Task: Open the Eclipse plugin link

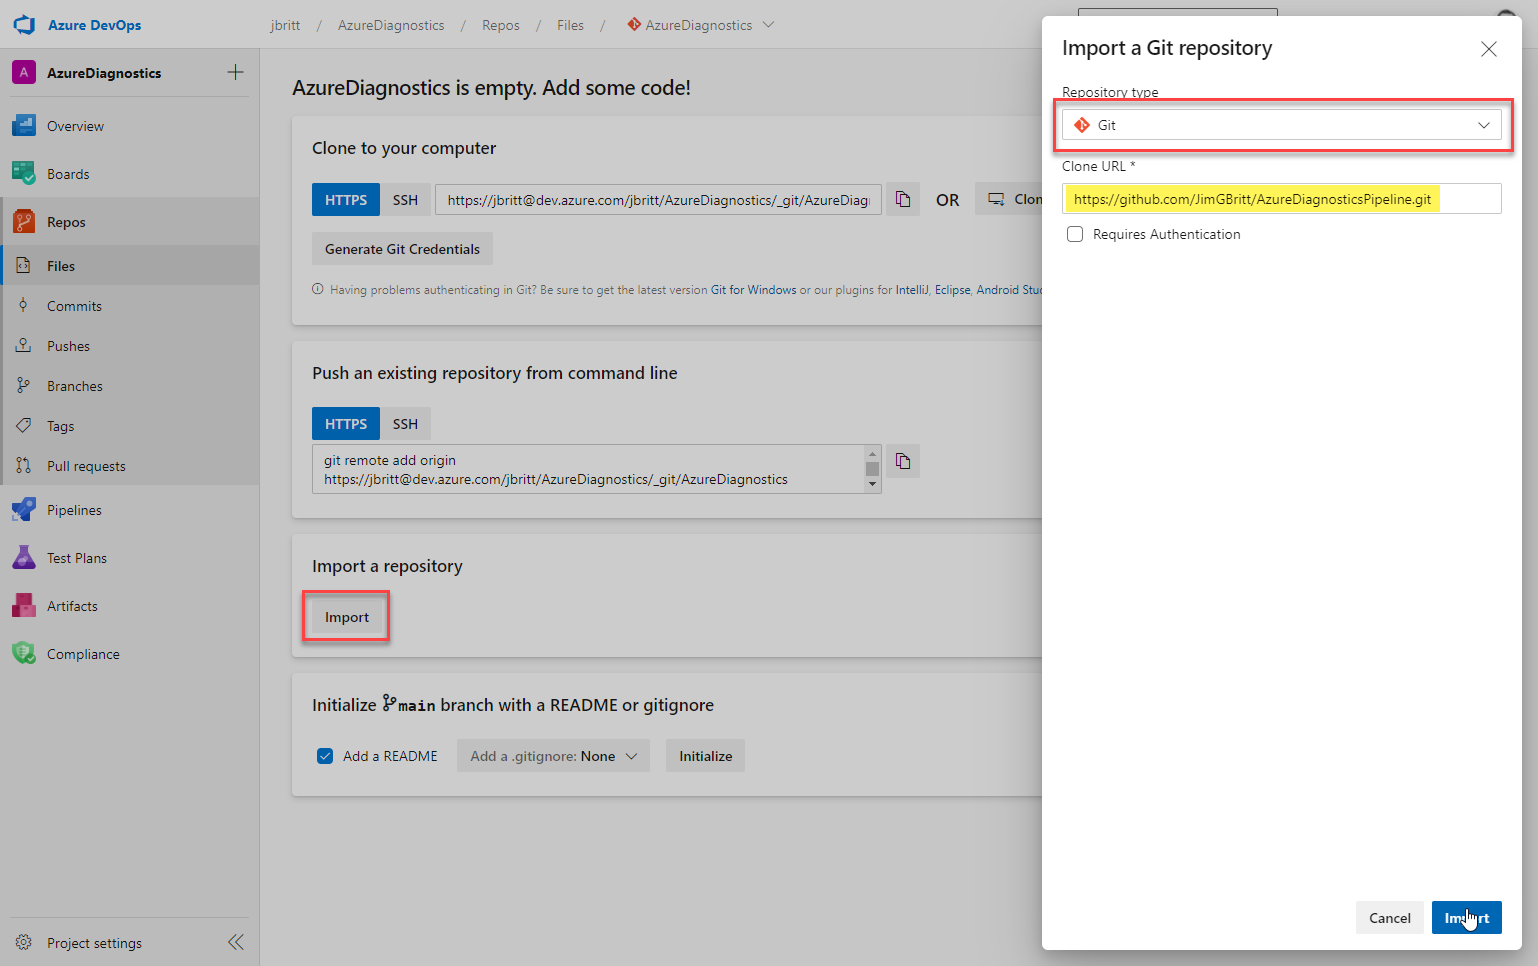Action: tap(952, 290)
